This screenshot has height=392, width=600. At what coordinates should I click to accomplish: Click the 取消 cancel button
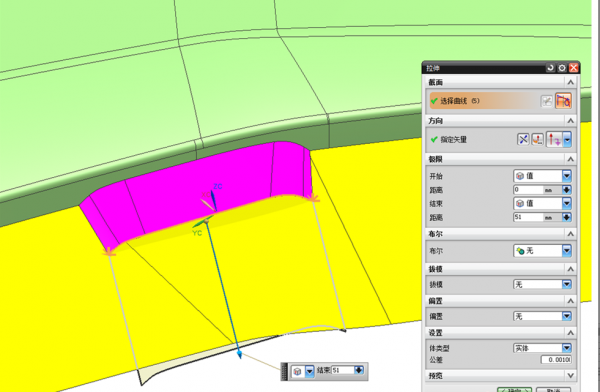[553, 390]
